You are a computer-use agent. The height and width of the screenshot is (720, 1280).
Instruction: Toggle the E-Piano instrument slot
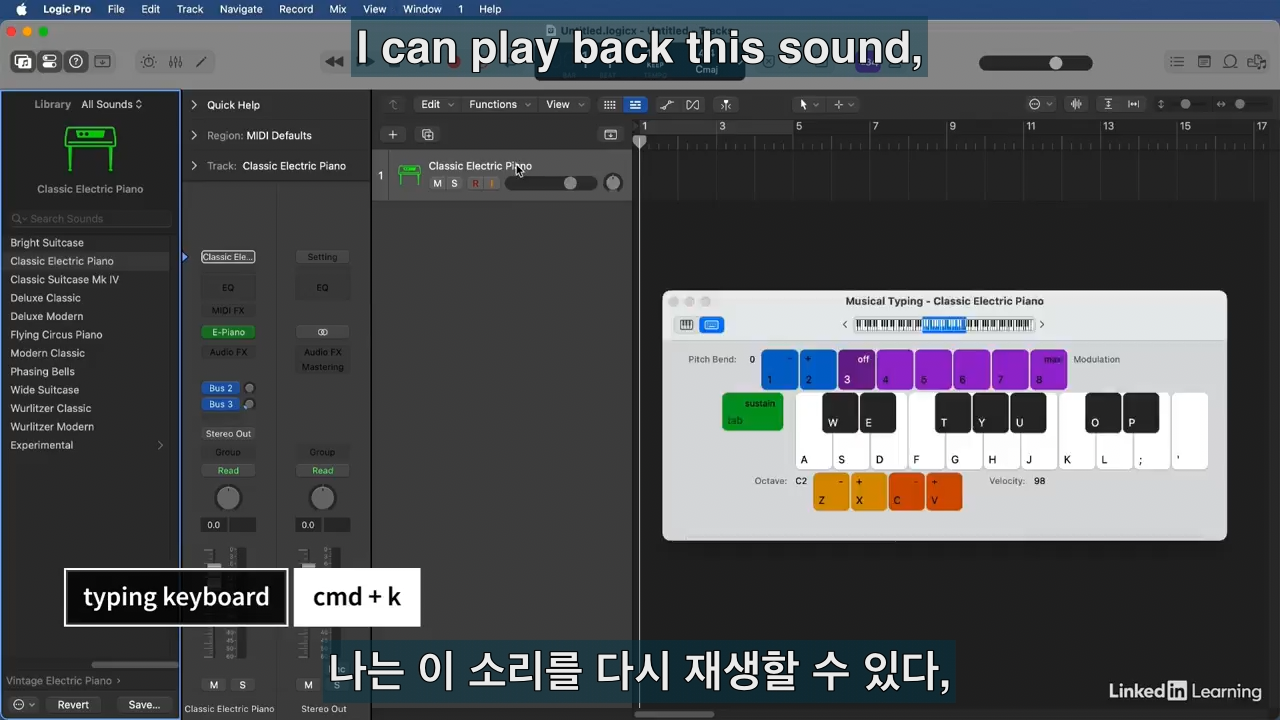tap(228, 332)
